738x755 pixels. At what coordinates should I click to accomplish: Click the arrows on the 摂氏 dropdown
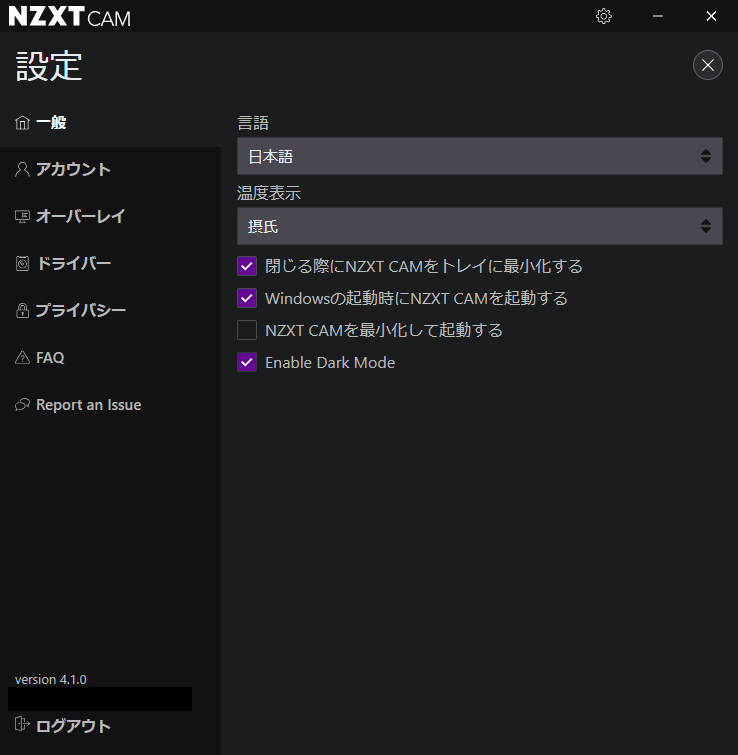pos(706,226)
